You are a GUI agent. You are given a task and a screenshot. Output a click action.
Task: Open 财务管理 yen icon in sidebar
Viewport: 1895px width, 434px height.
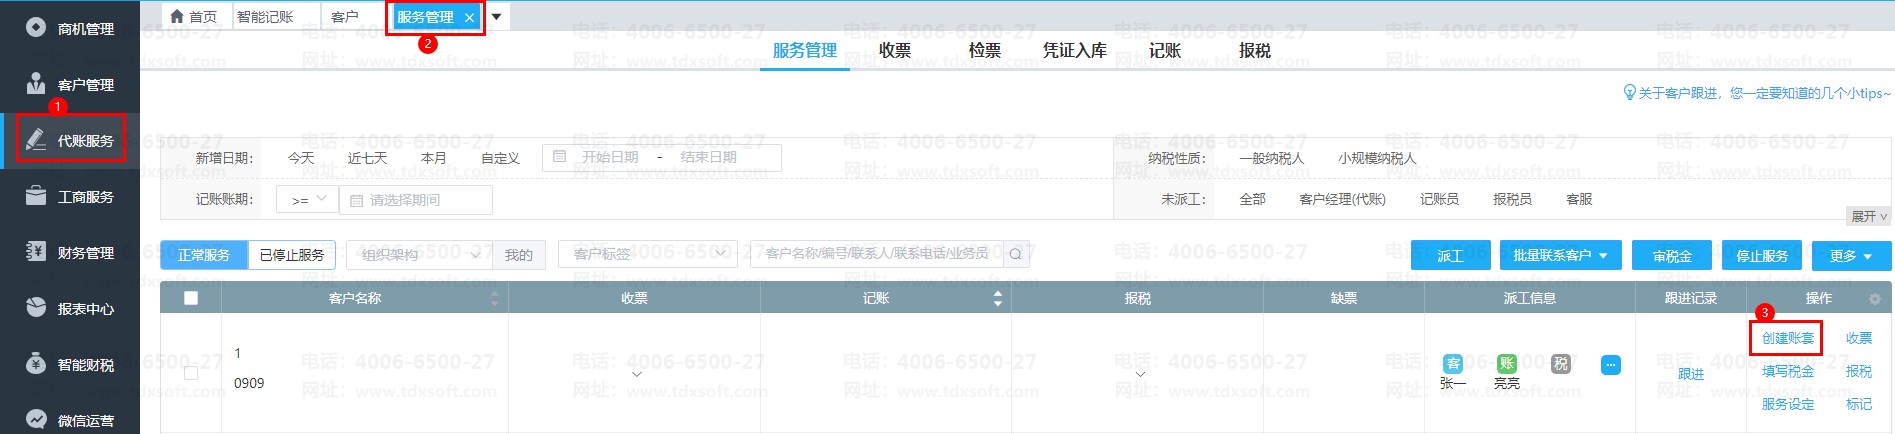click(36, 252)
